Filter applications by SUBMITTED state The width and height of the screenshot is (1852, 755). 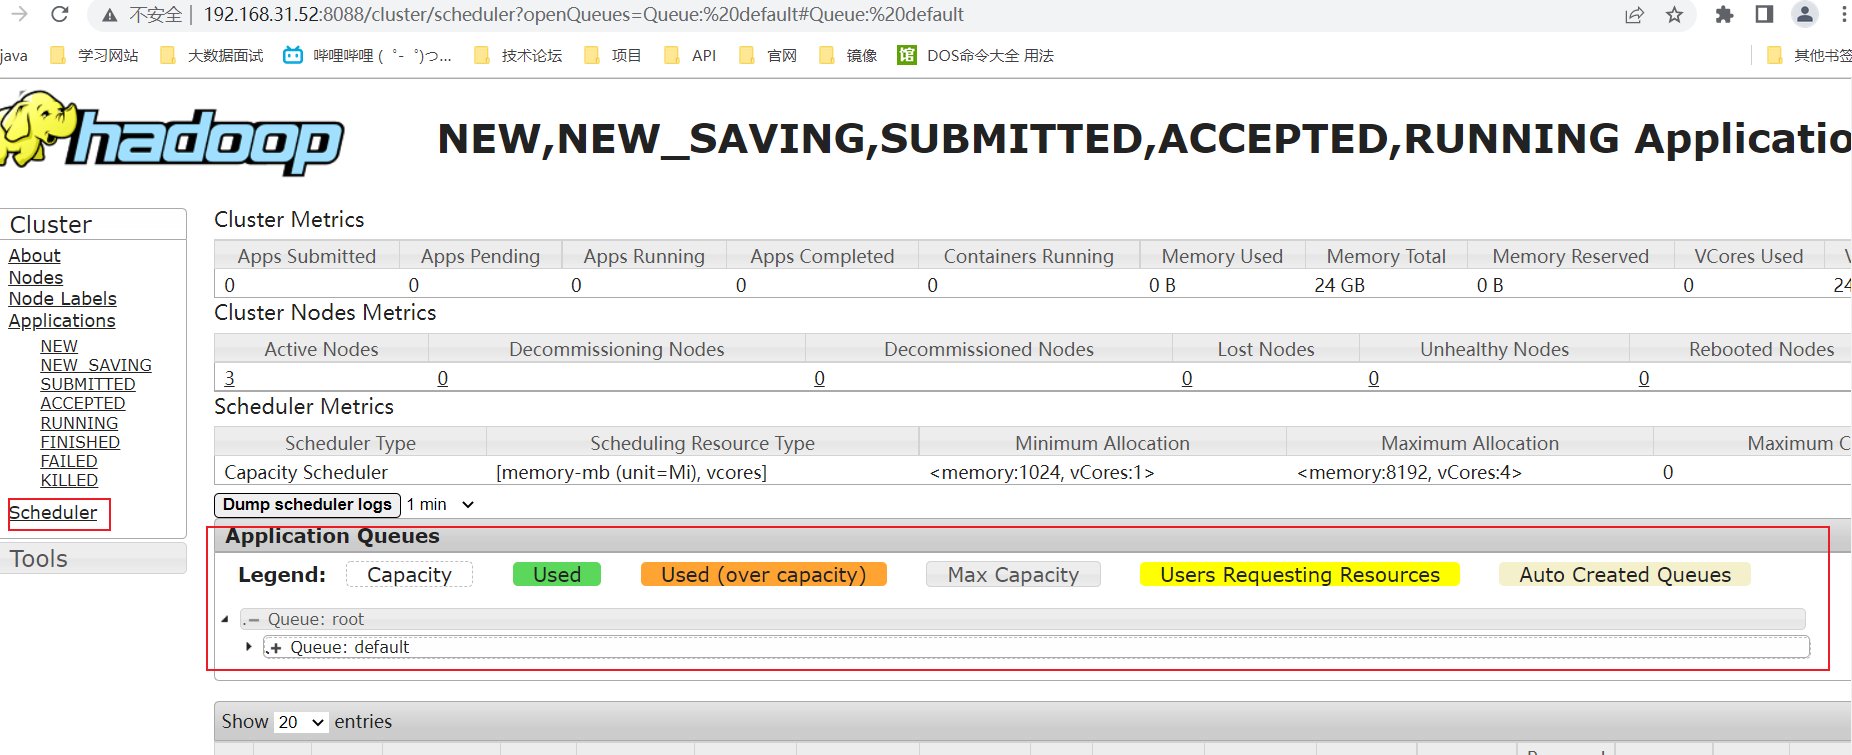coord(88,384)
